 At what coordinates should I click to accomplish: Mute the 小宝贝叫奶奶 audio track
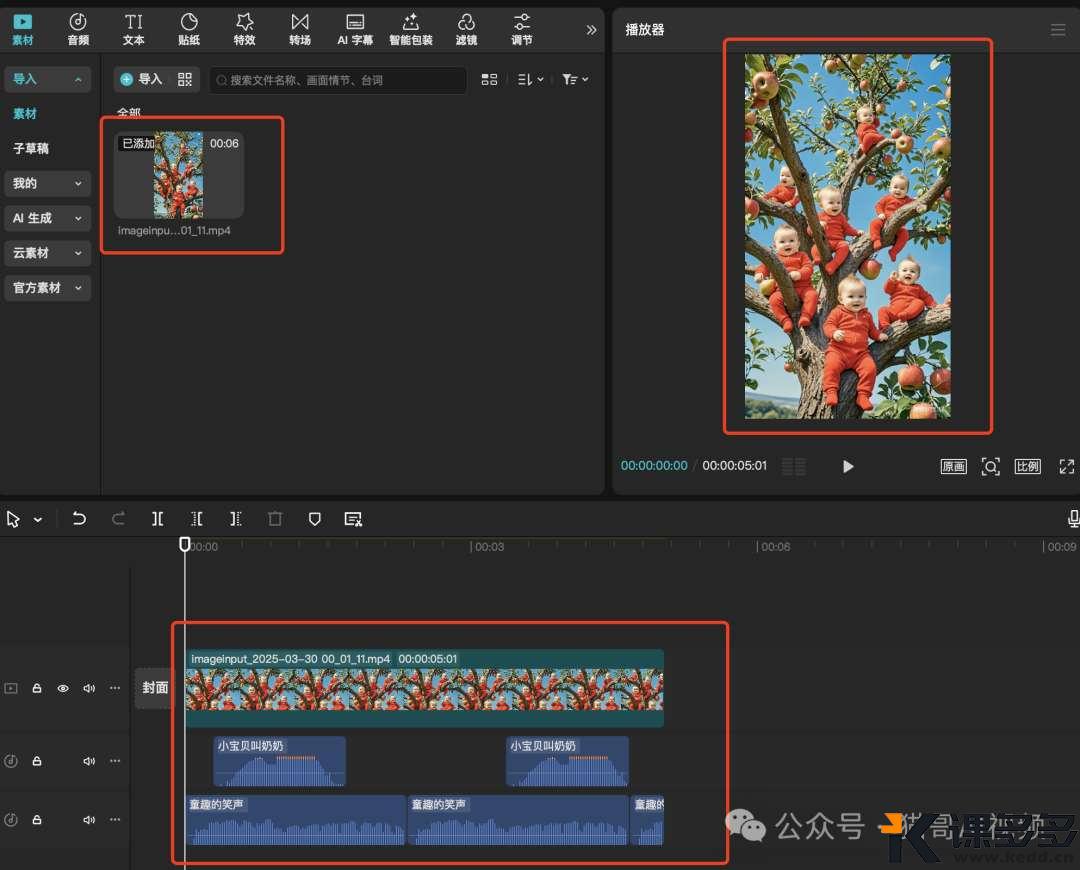[x=89, y=761]
